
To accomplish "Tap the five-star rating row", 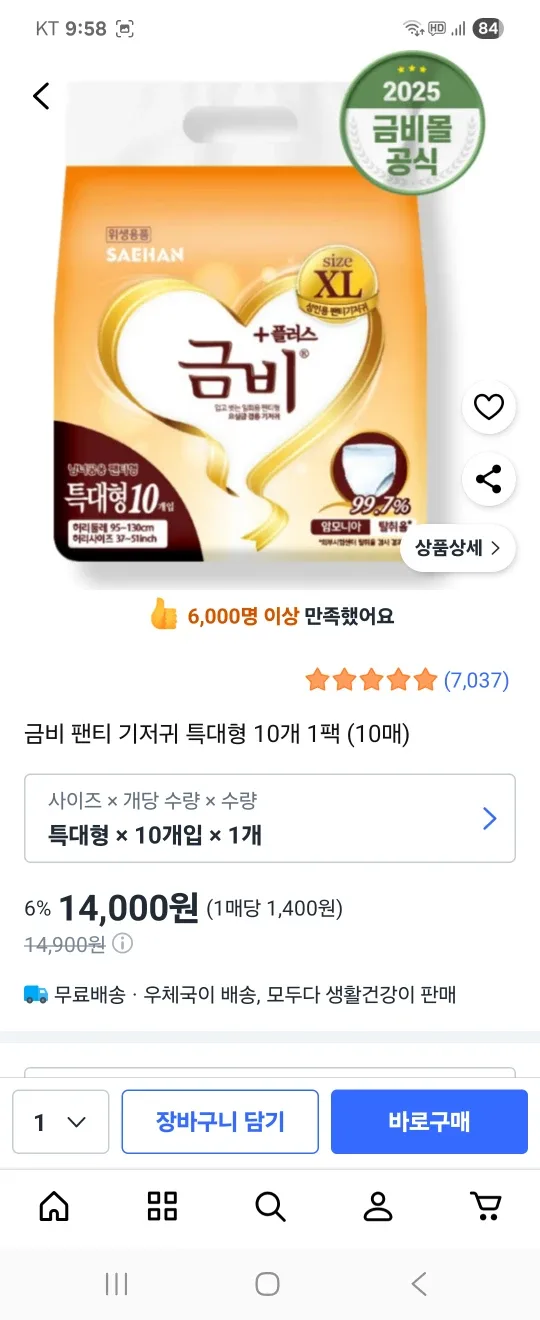I will [407, 680].
